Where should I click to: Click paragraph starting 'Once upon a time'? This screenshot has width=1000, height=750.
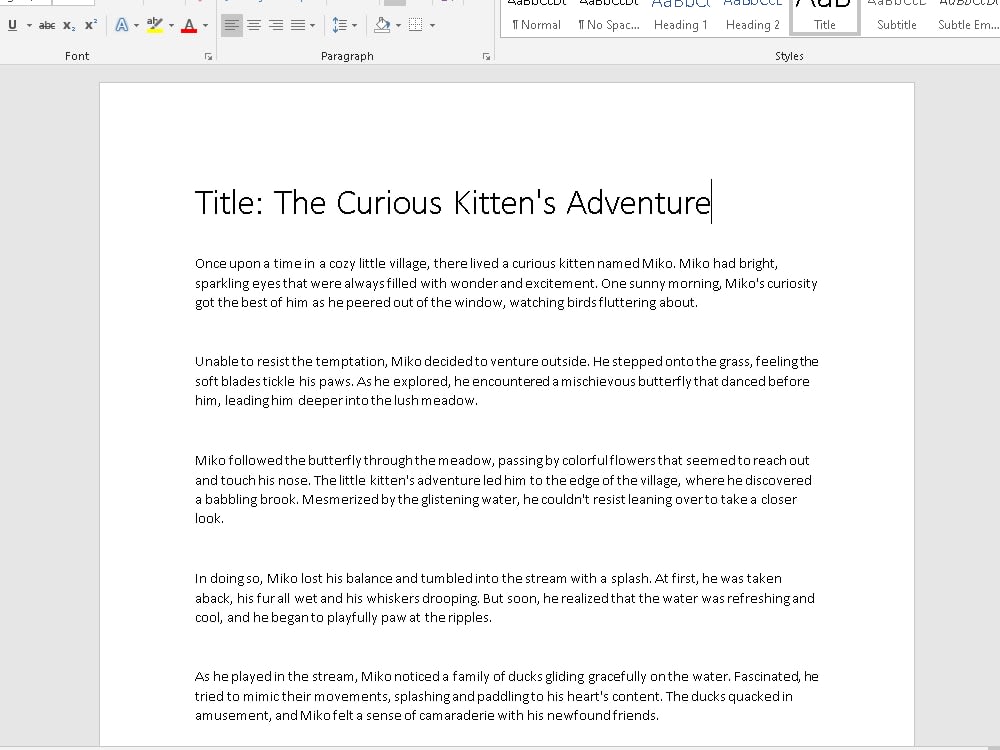pyautogui.click(x=506, y=283)
